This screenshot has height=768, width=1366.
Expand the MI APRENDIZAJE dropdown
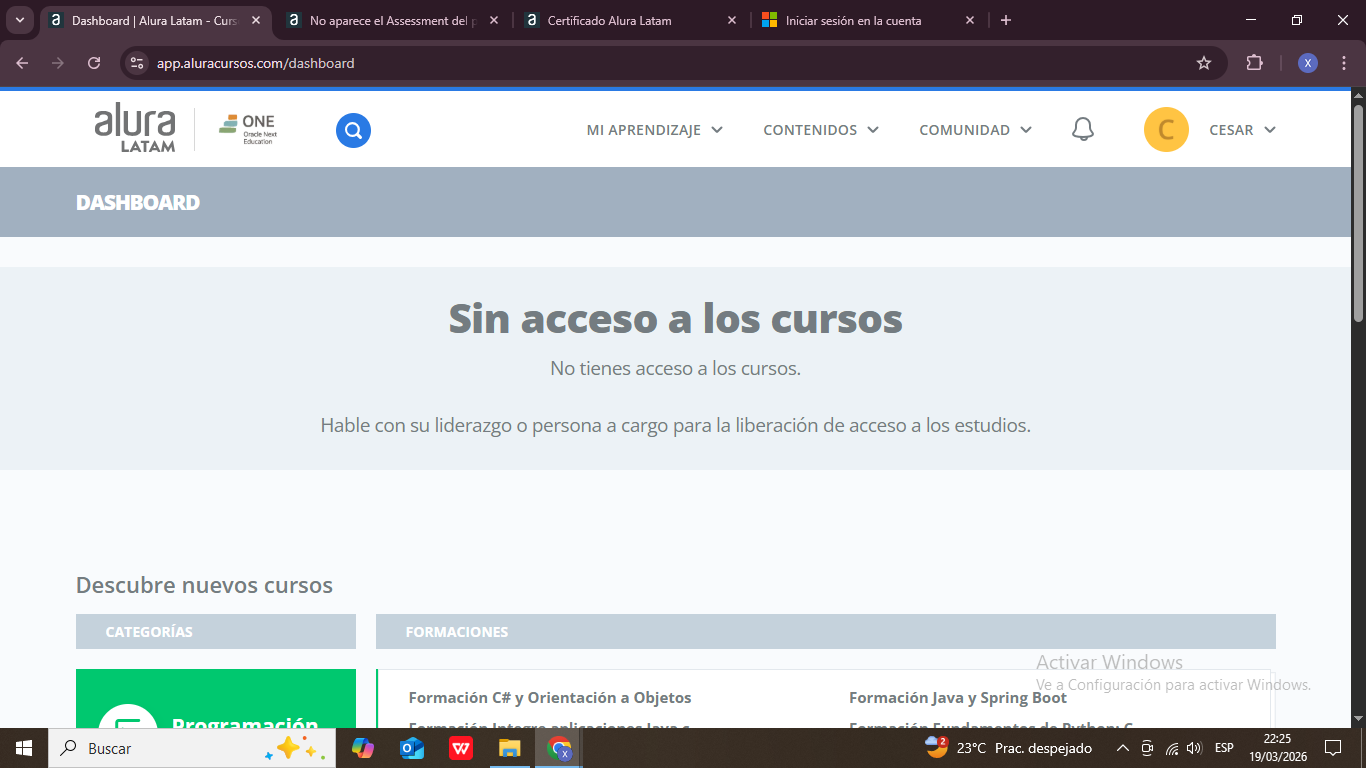click(x=654, y=129)
